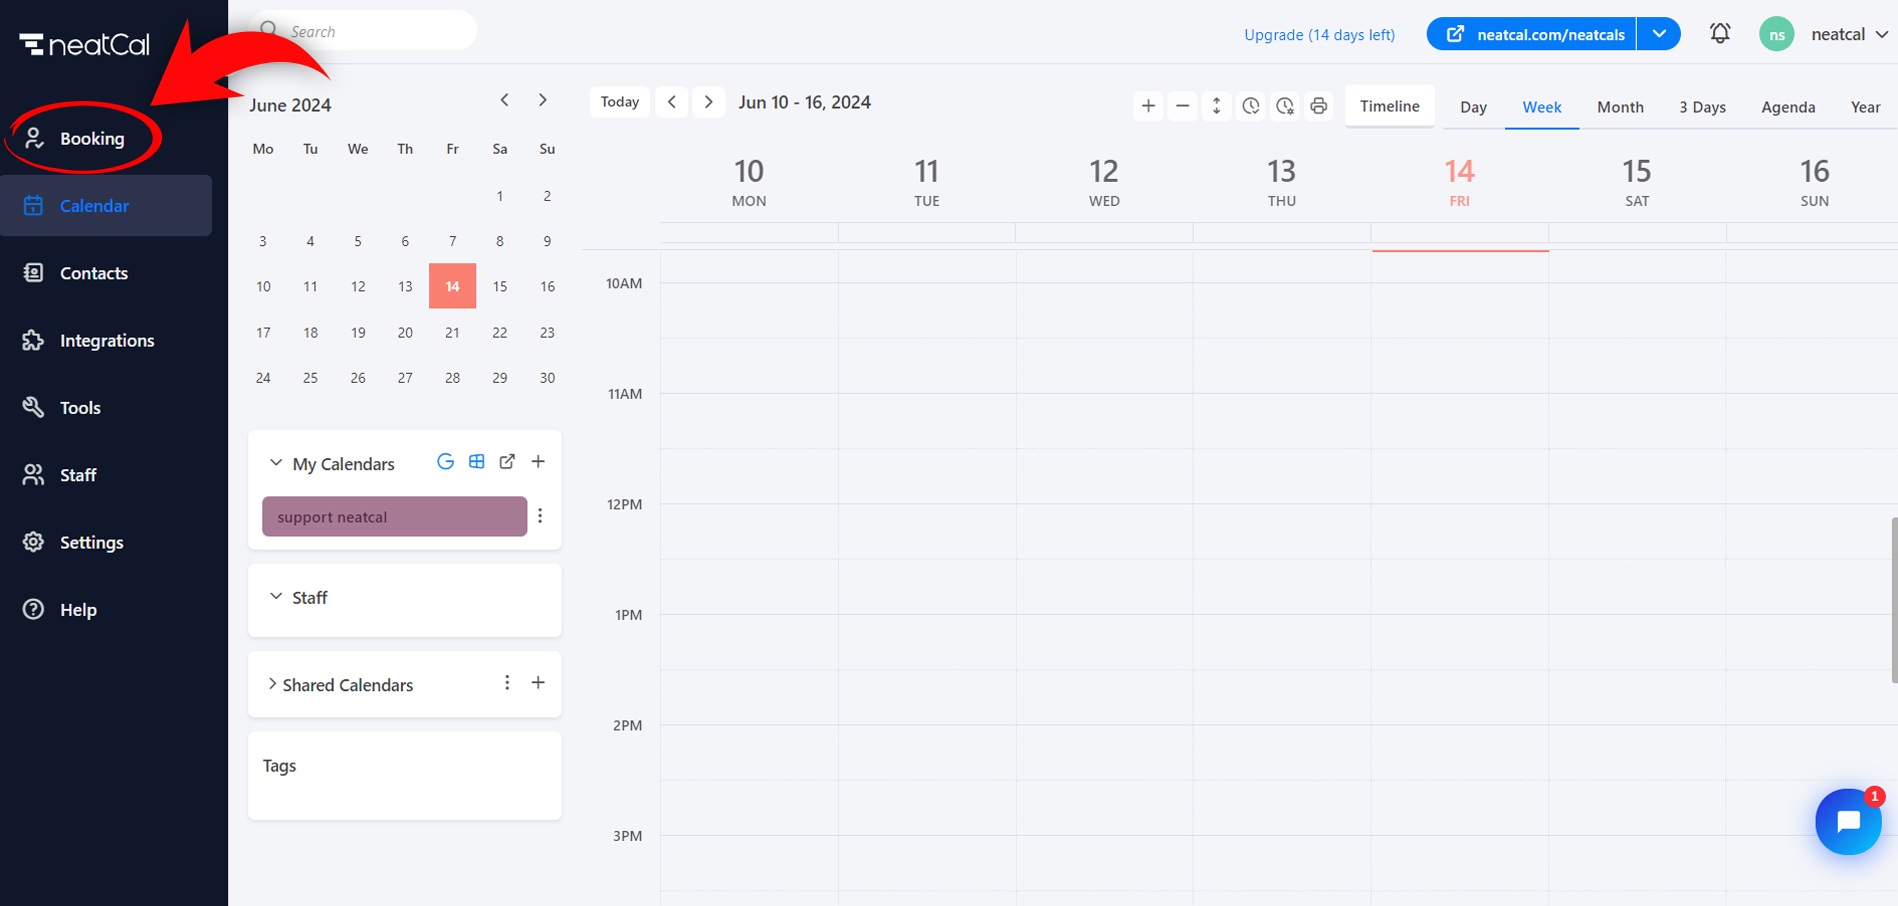Open Tools from the sidebar
This screenshot has height=906, width=1898.
pos(80,408)
